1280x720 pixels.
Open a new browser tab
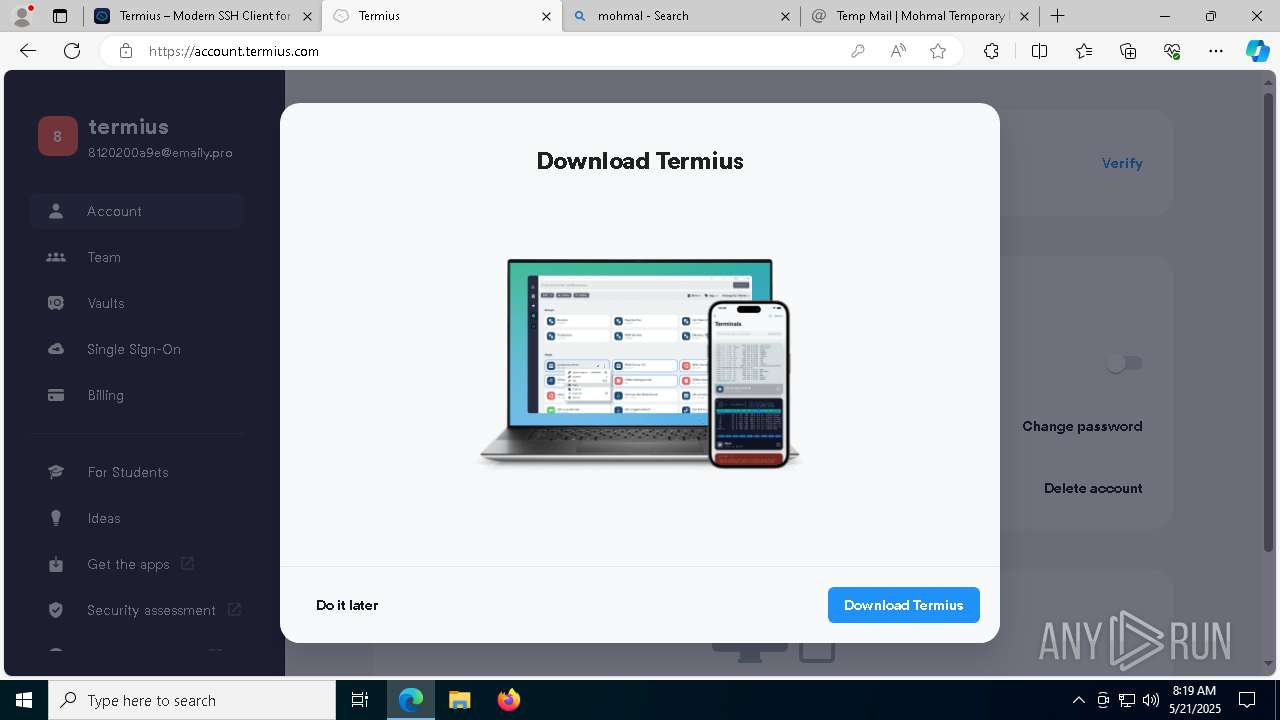coord(1057,16)
